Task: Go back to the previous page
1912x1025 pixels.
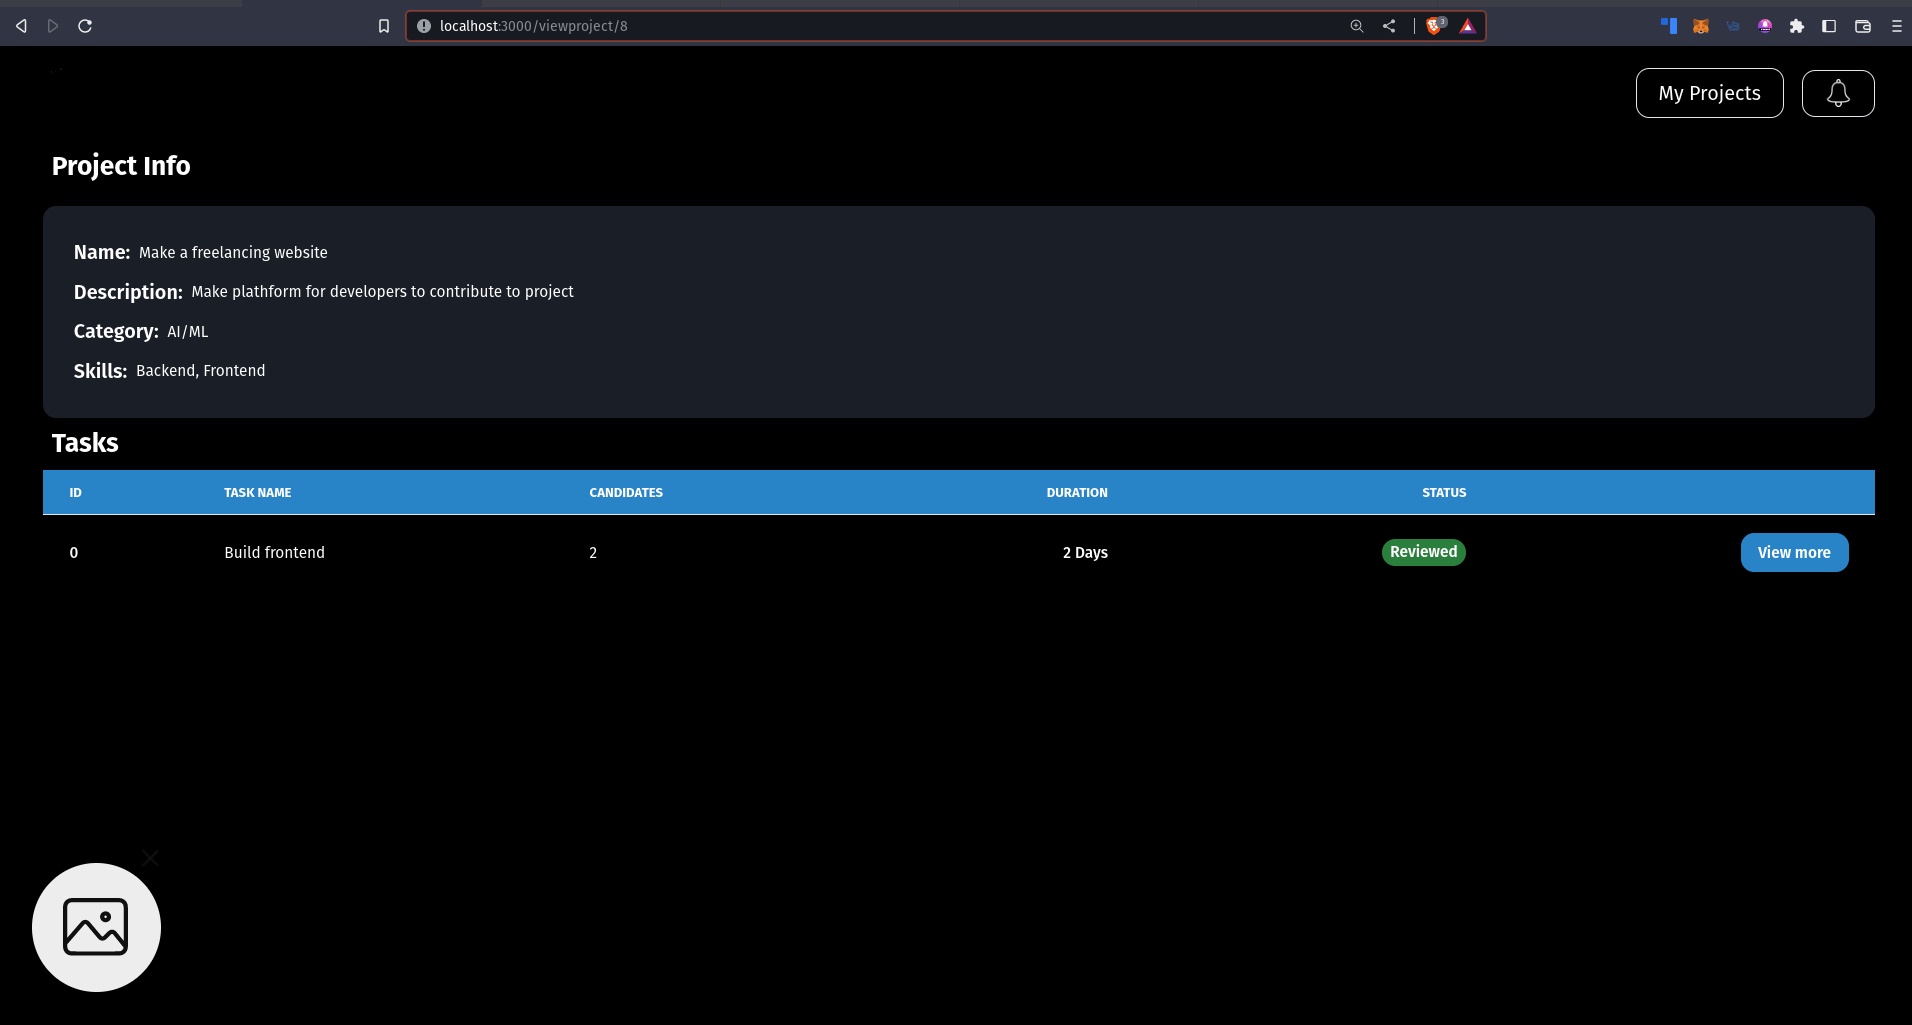Action: (x=21, y=26)
